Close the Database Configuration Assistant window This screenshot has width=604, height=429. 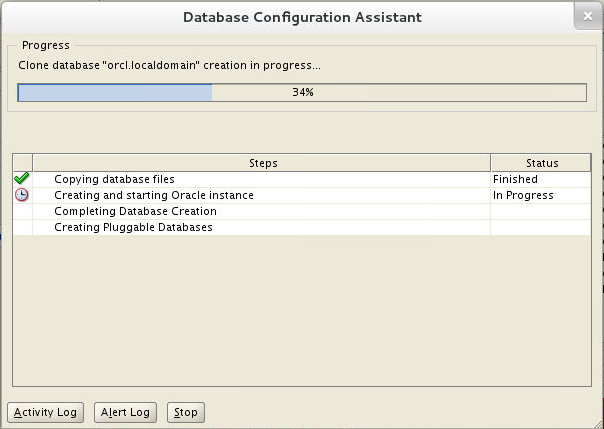coord(588,16)
